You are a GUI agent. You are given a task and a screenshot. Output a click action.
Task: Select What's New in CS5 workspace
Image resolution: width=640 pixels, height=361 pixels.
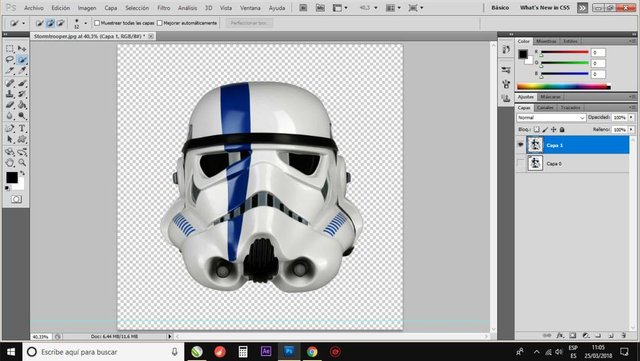(x=544, y=8)
